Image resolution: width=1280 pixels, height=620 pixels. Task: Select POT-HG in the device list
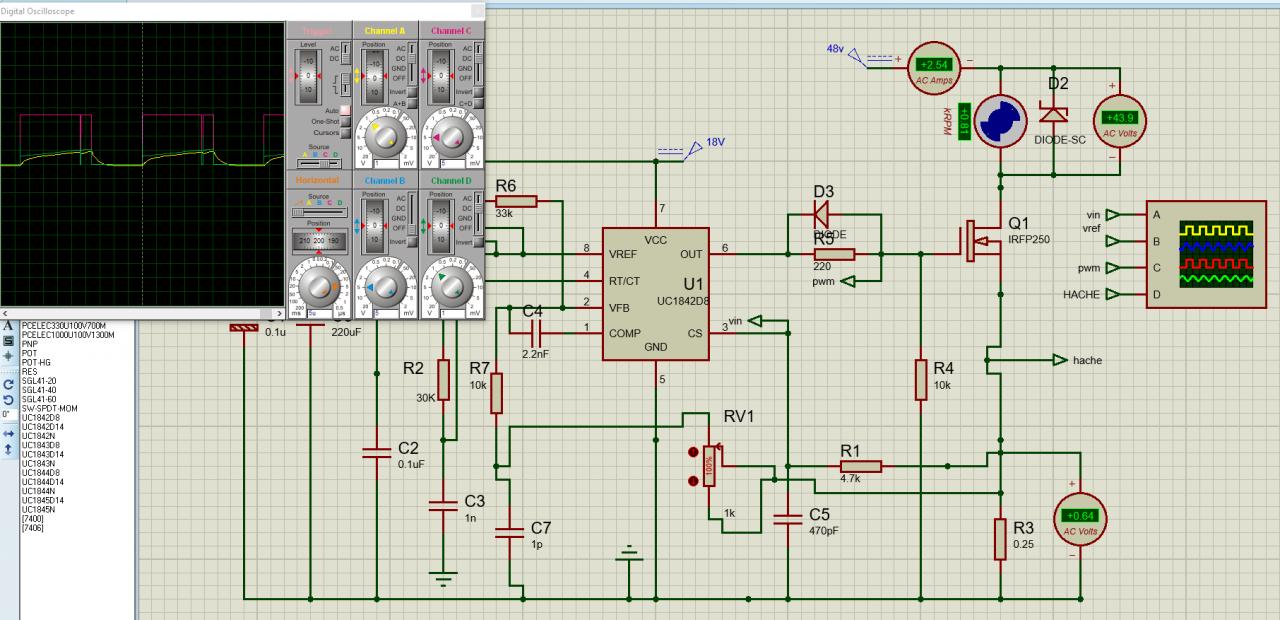(x=36, y=363)
